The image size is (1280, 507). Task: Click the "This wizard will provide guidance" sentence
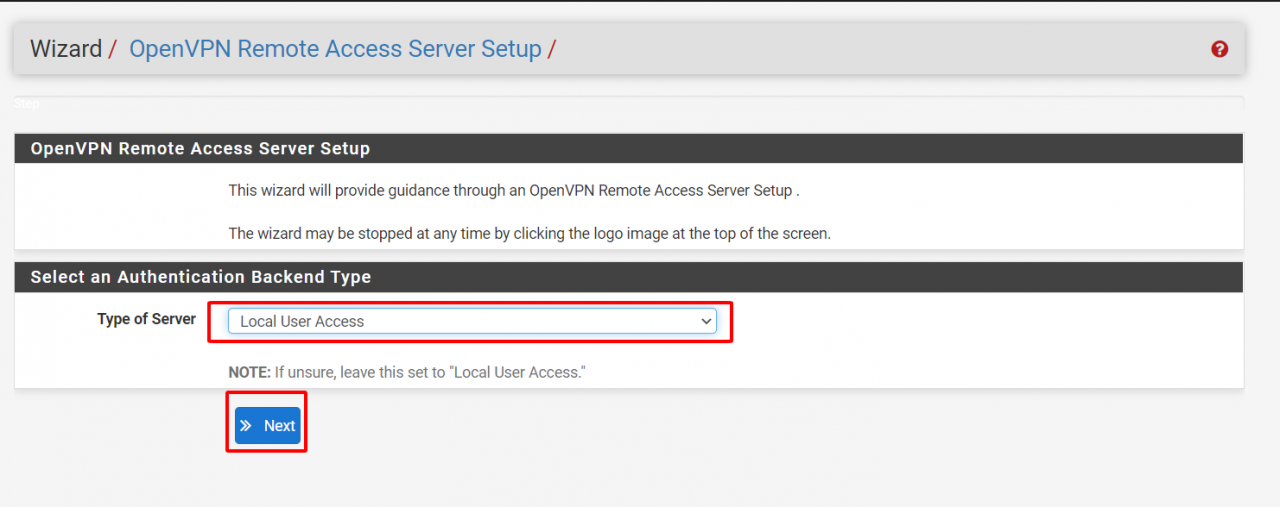(x=513, y=190)
